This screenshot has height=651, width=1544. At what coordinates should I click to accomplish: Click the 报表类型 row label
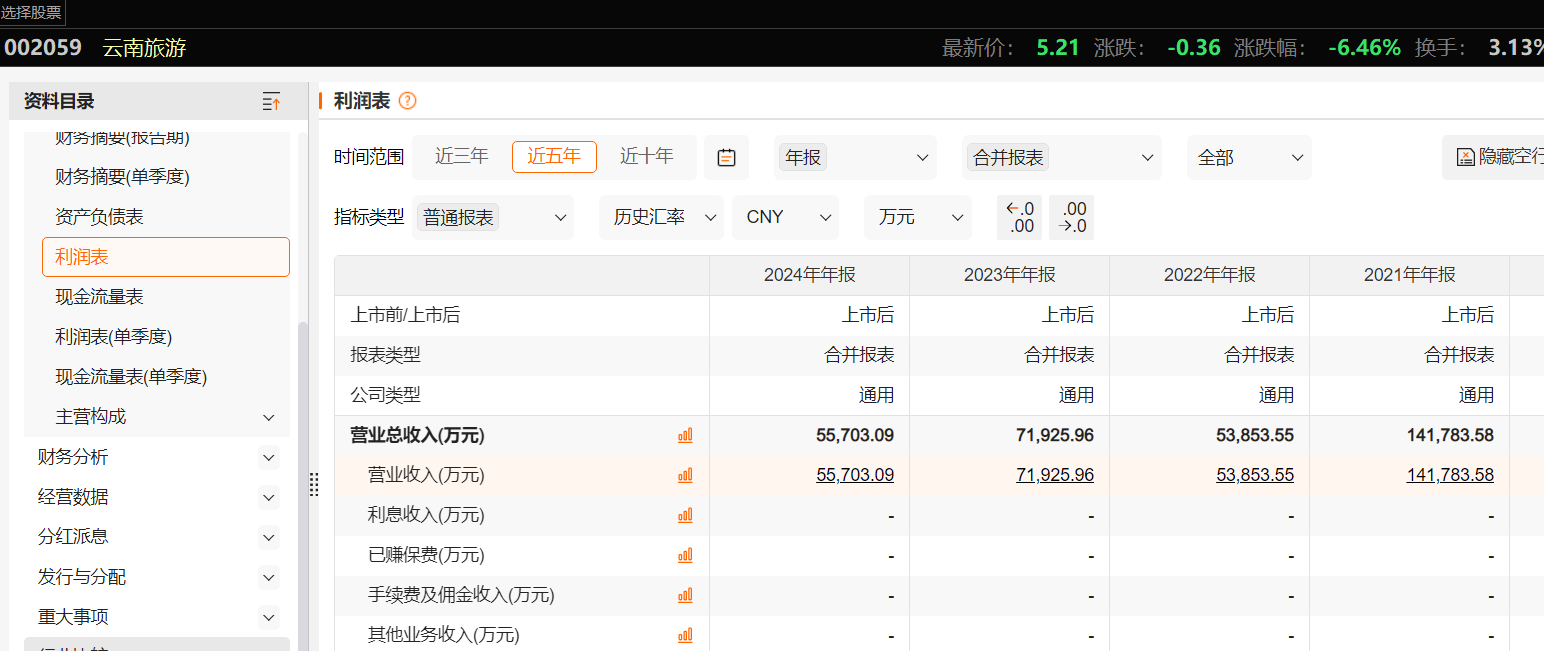(385, 355)
